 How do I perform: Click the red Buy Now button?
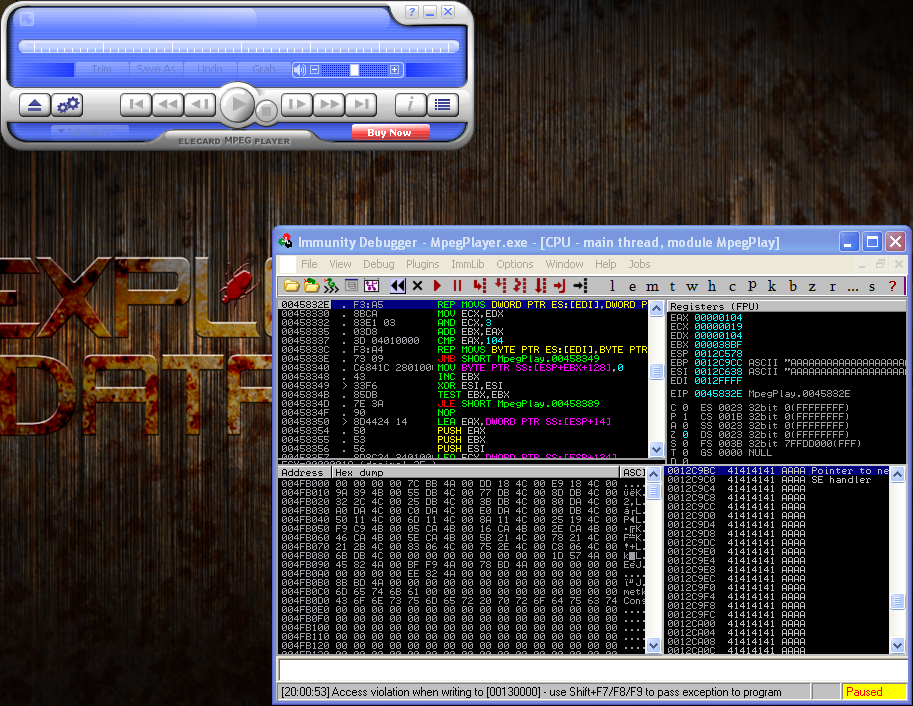tap(390, 132)
